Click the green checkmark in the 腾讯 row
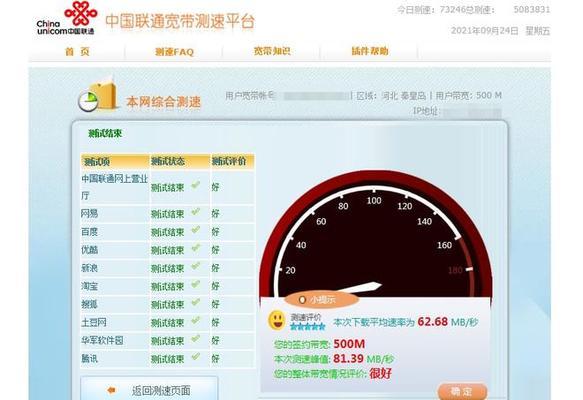583x400 pixels. [196, 357]
